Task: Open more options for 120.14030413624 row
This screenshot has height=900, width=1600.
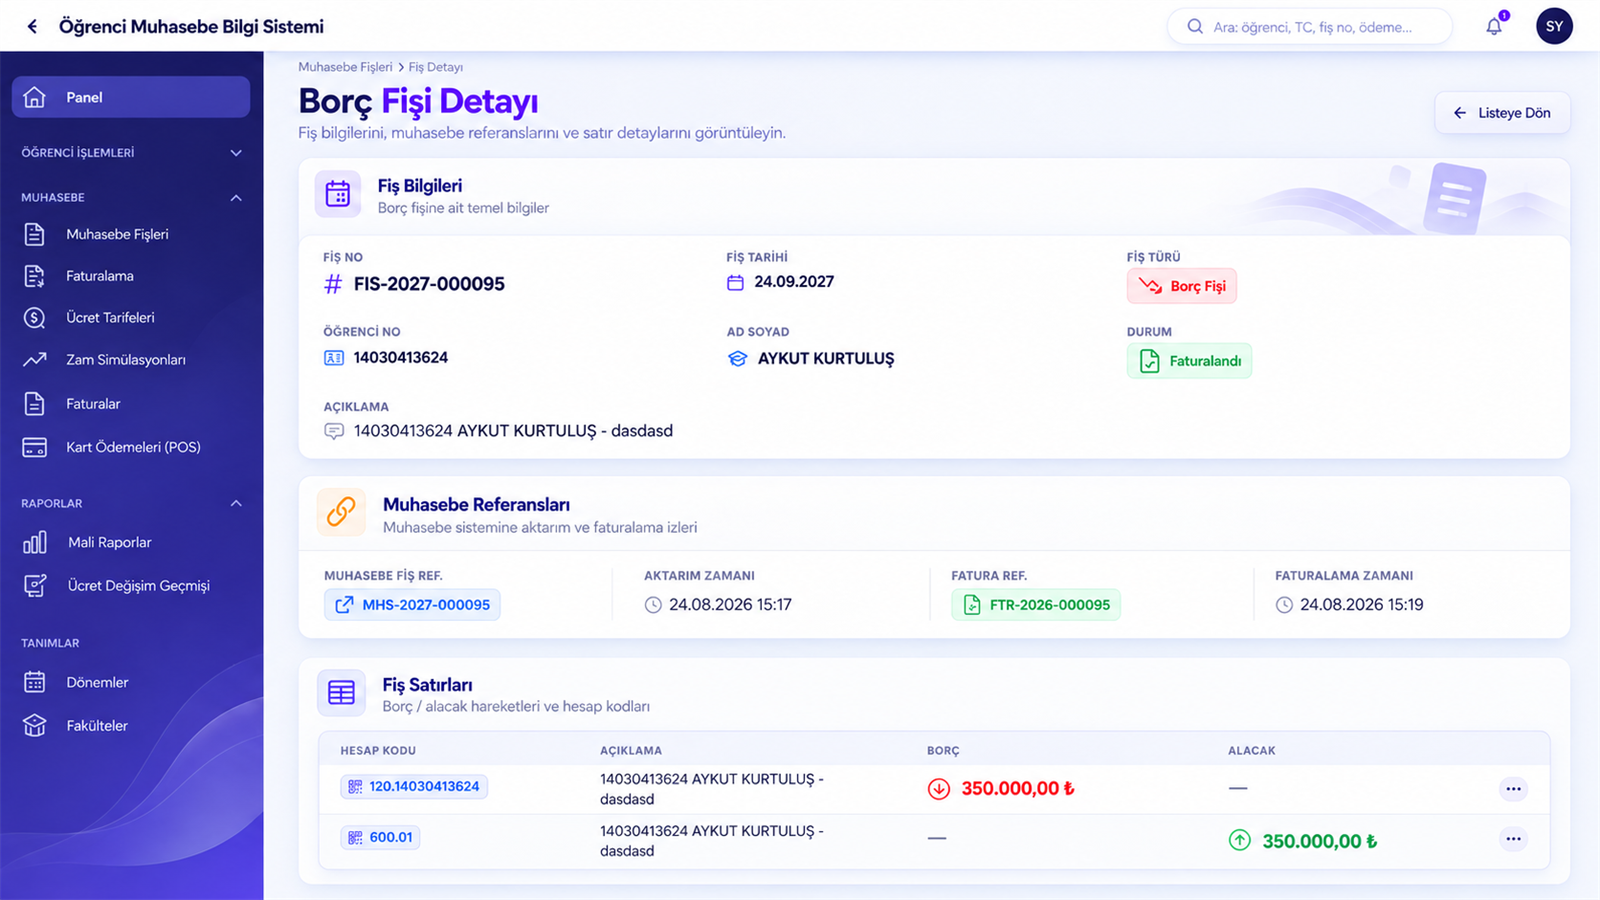Action: tap(1513, 789)
